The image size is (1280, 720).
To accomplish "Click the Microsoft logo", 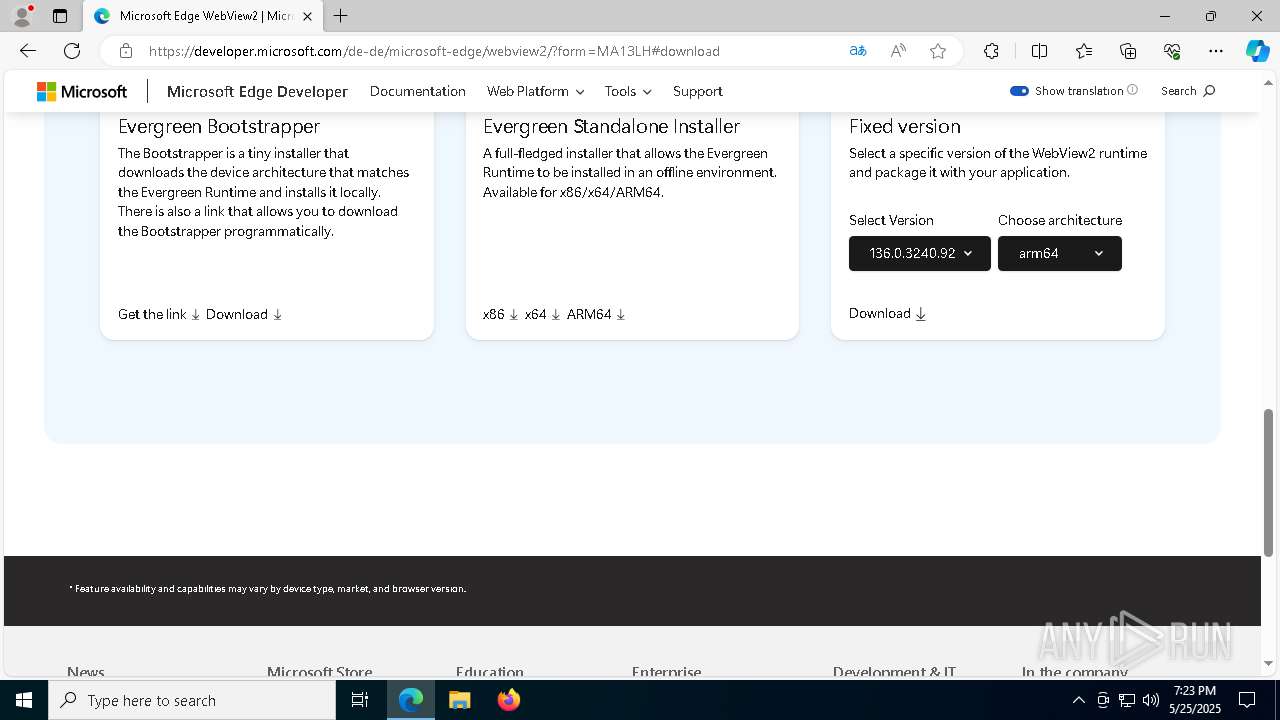I will click(x=82, y=91).
